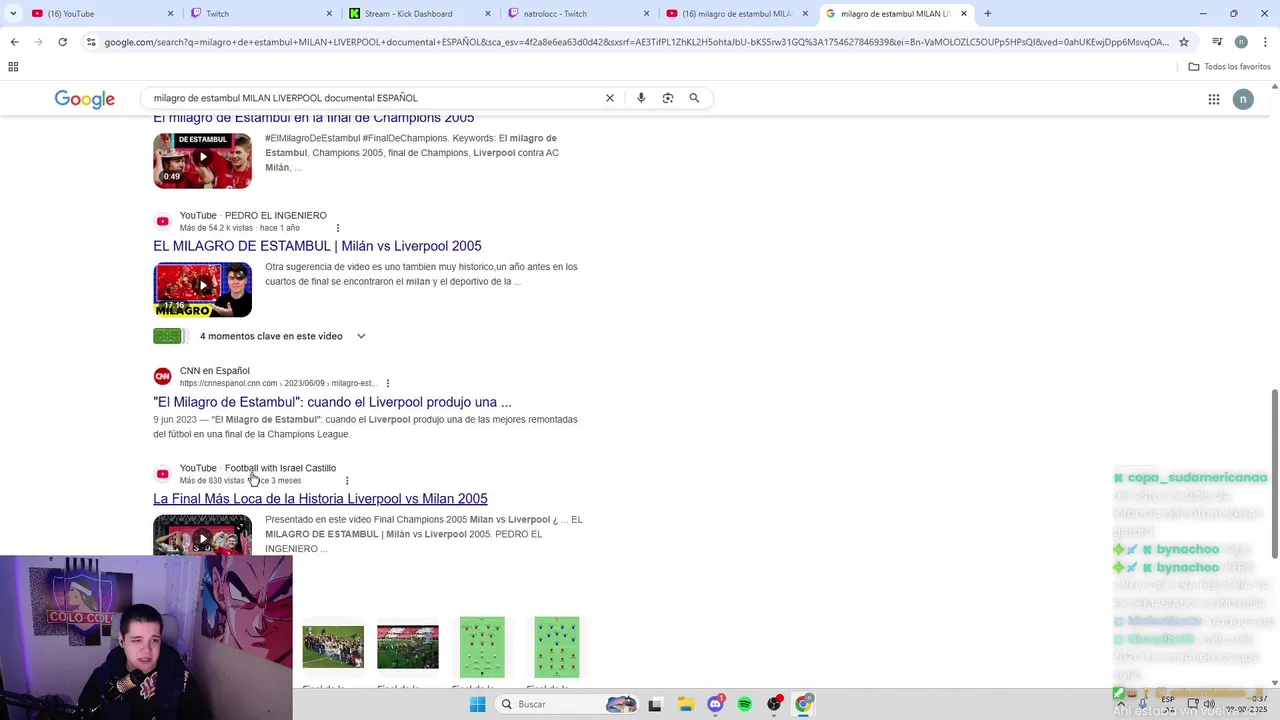Start voice search with microphone icon
The width and height of the screenshot is (1280, 720).
click(x=641, y=98)
